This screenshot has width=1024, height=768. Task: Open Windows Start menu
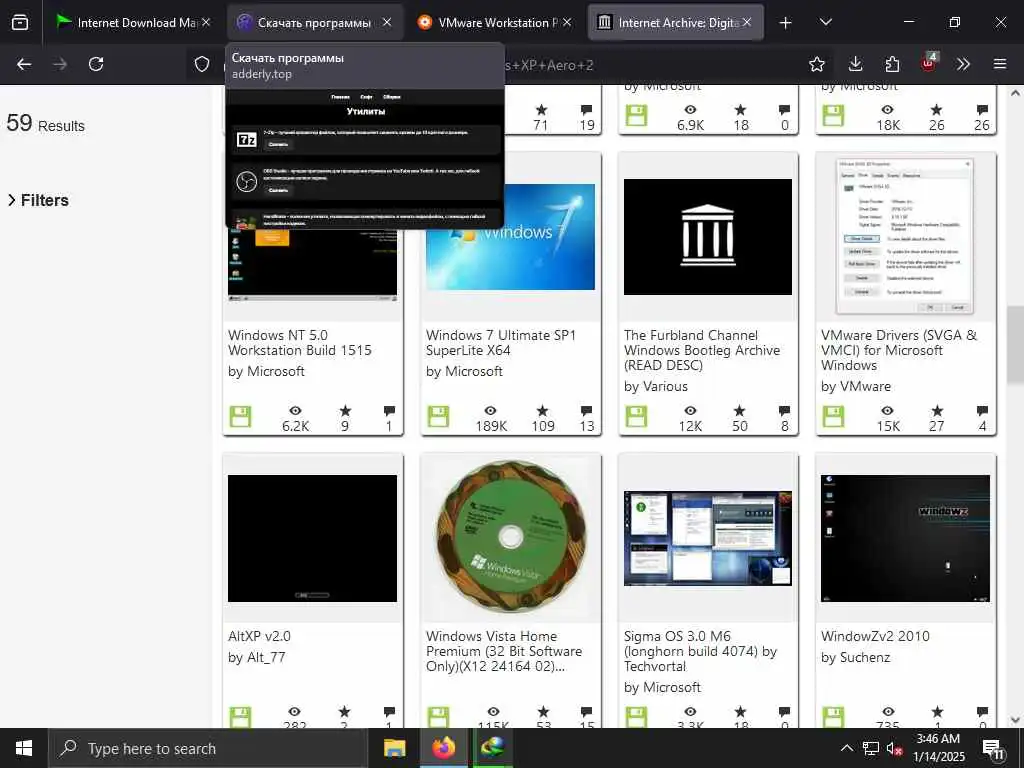(x=24, y=748)
